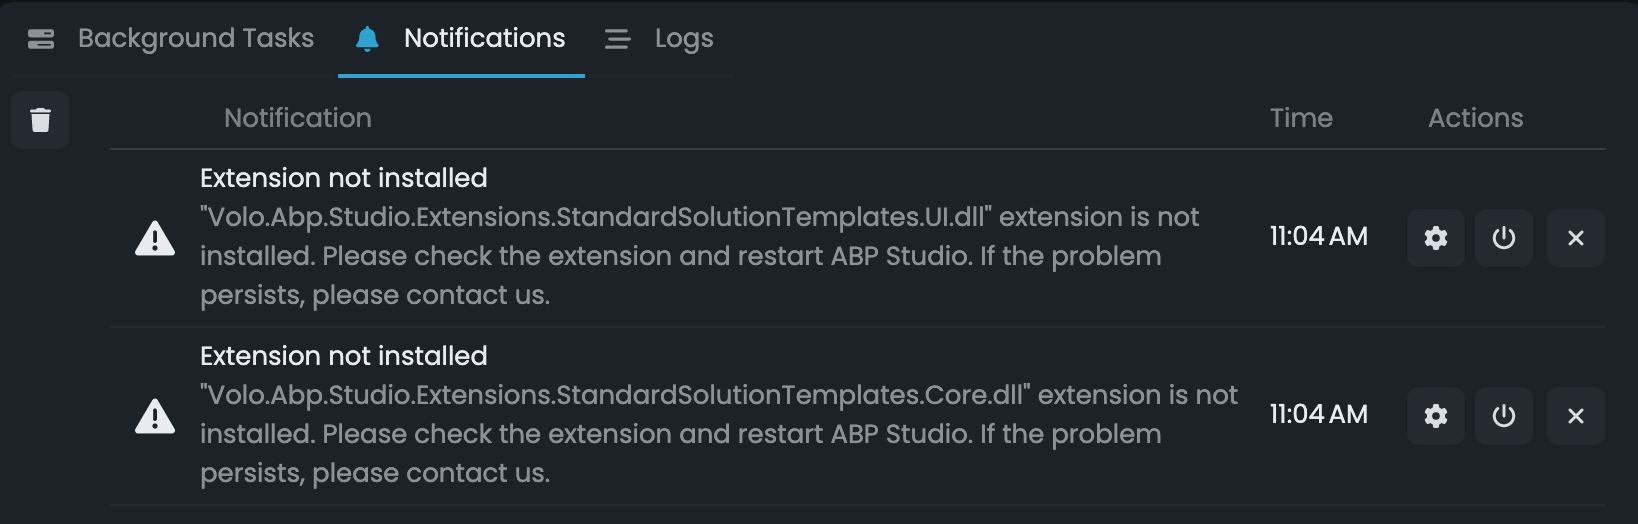Click the trash icon to clear notifications
Image resolution: width=1638 pixels, height=524 pixels.
(40, 120)
